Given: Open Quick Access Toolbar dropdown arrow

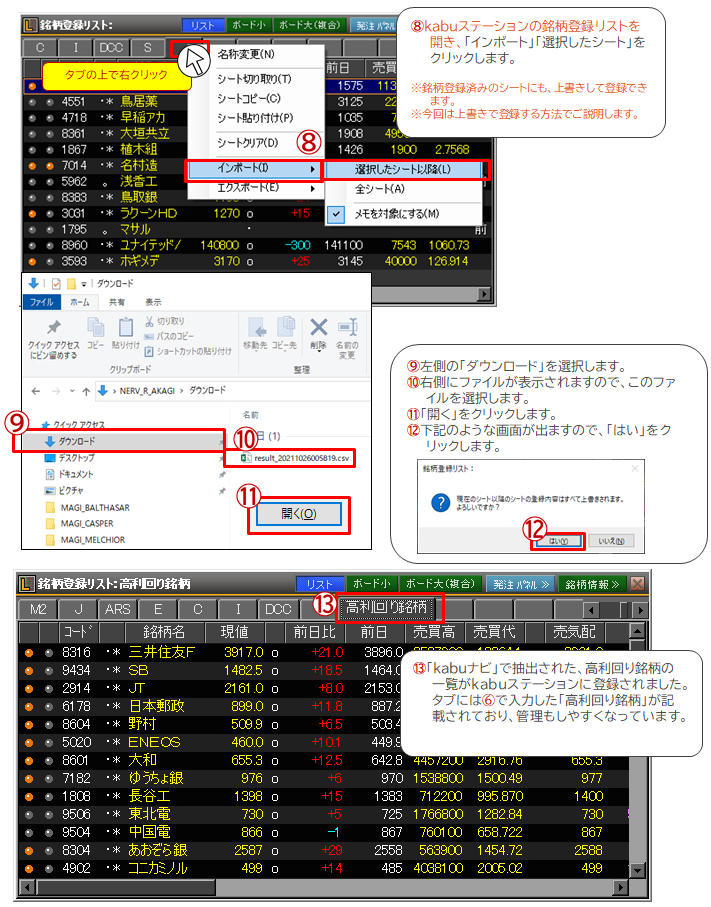Looking at the screenshot, I should tap(84, 284).
